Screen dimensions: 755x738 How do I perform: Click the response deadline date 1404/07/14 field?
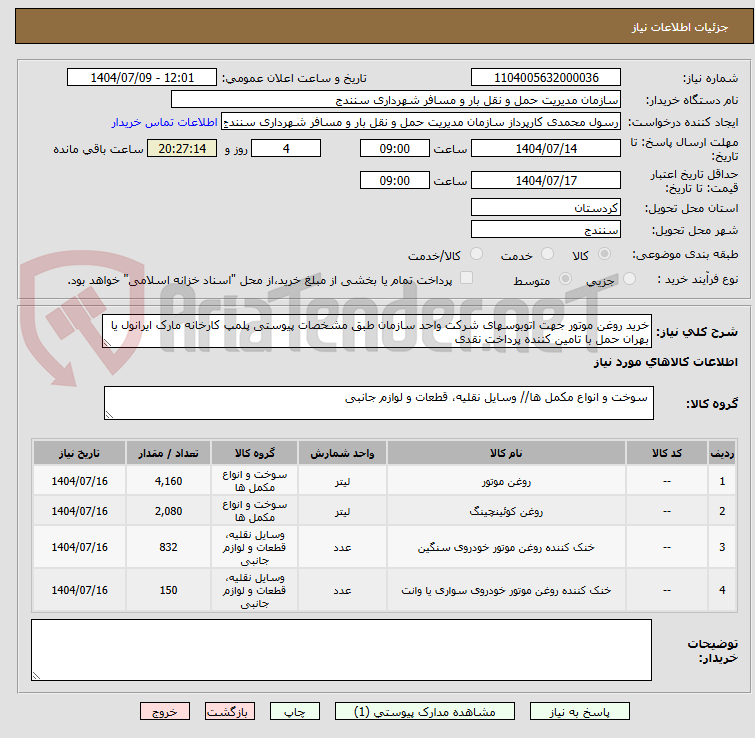click(545, 149)
